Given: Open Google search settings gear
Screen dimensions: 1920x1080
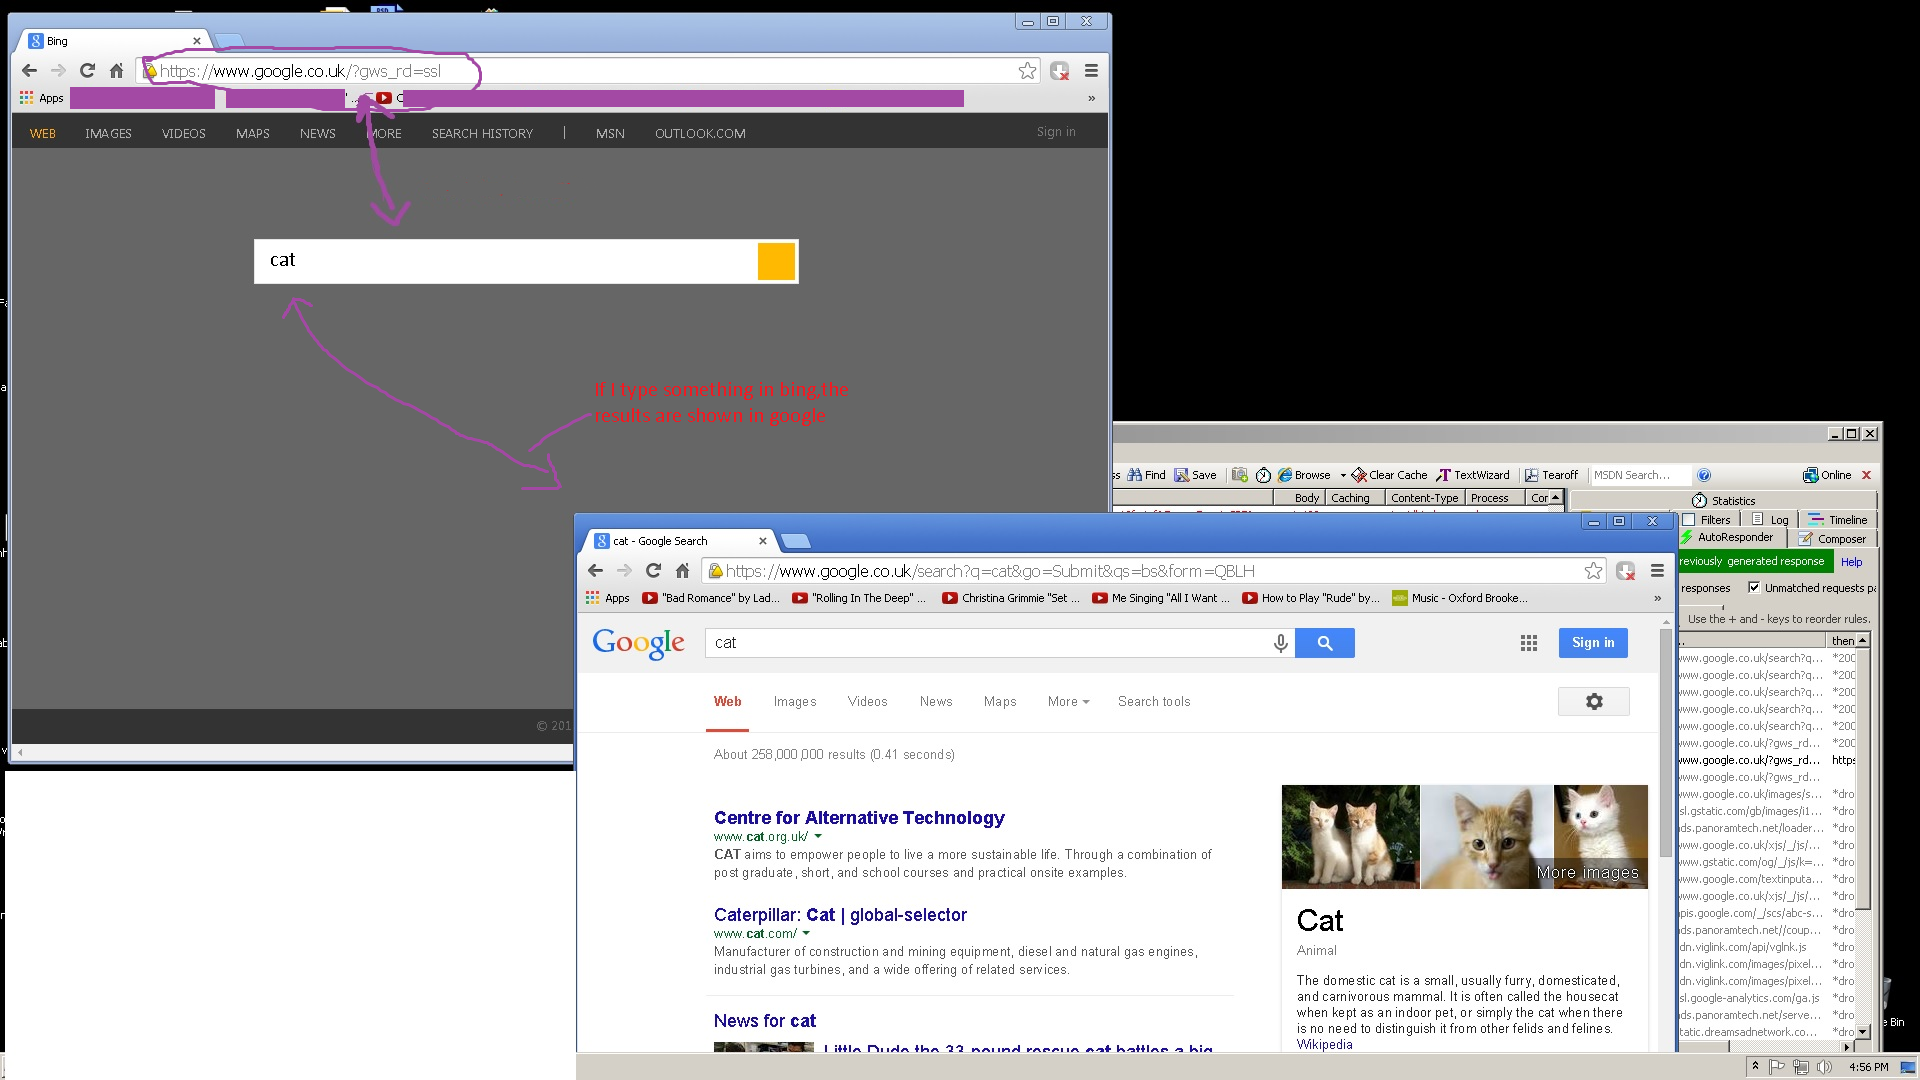Looking at the screenshot, I should click(1593, 702).
